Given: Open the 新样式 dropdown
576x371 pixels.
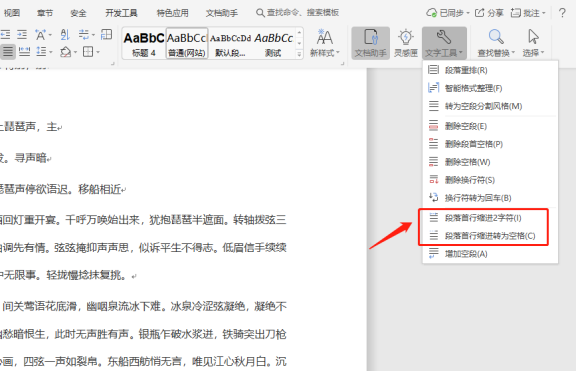Looking at the screenshot, I should pyautogui.click(x=325, y=43).
